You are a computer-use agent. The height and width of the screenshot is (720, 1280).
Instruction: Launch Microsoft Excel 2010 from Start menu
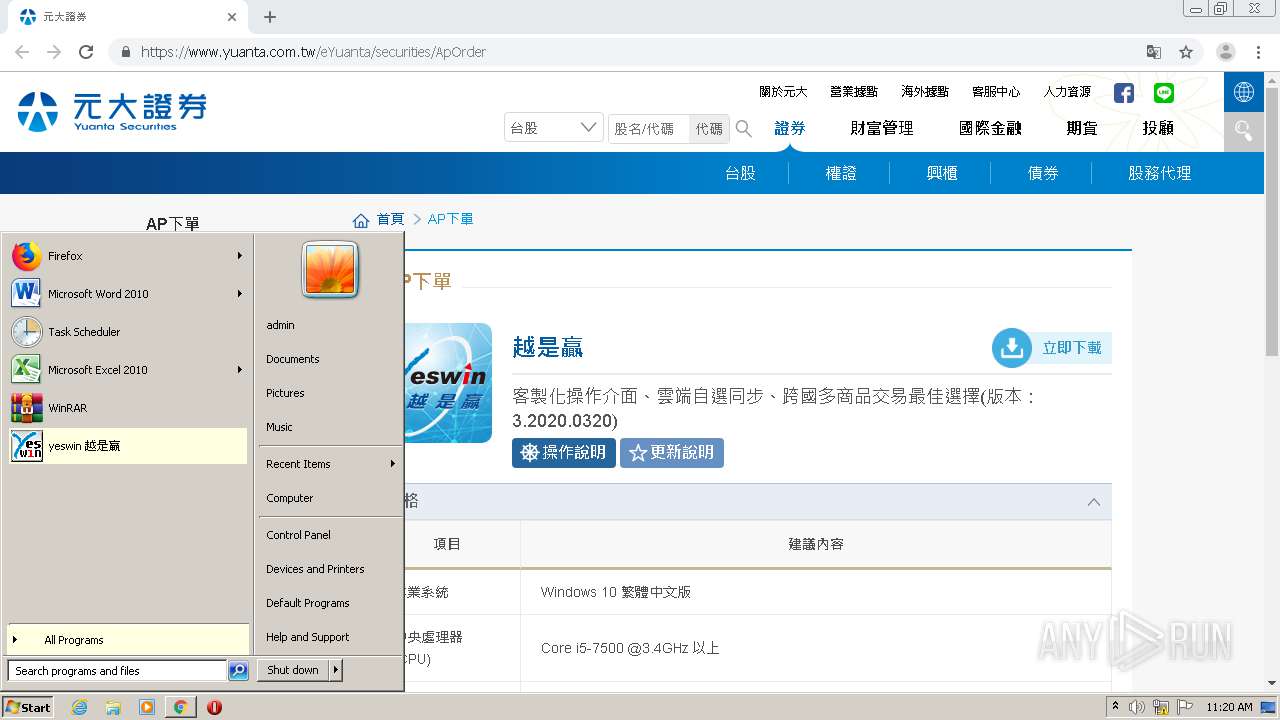point(128,370)
